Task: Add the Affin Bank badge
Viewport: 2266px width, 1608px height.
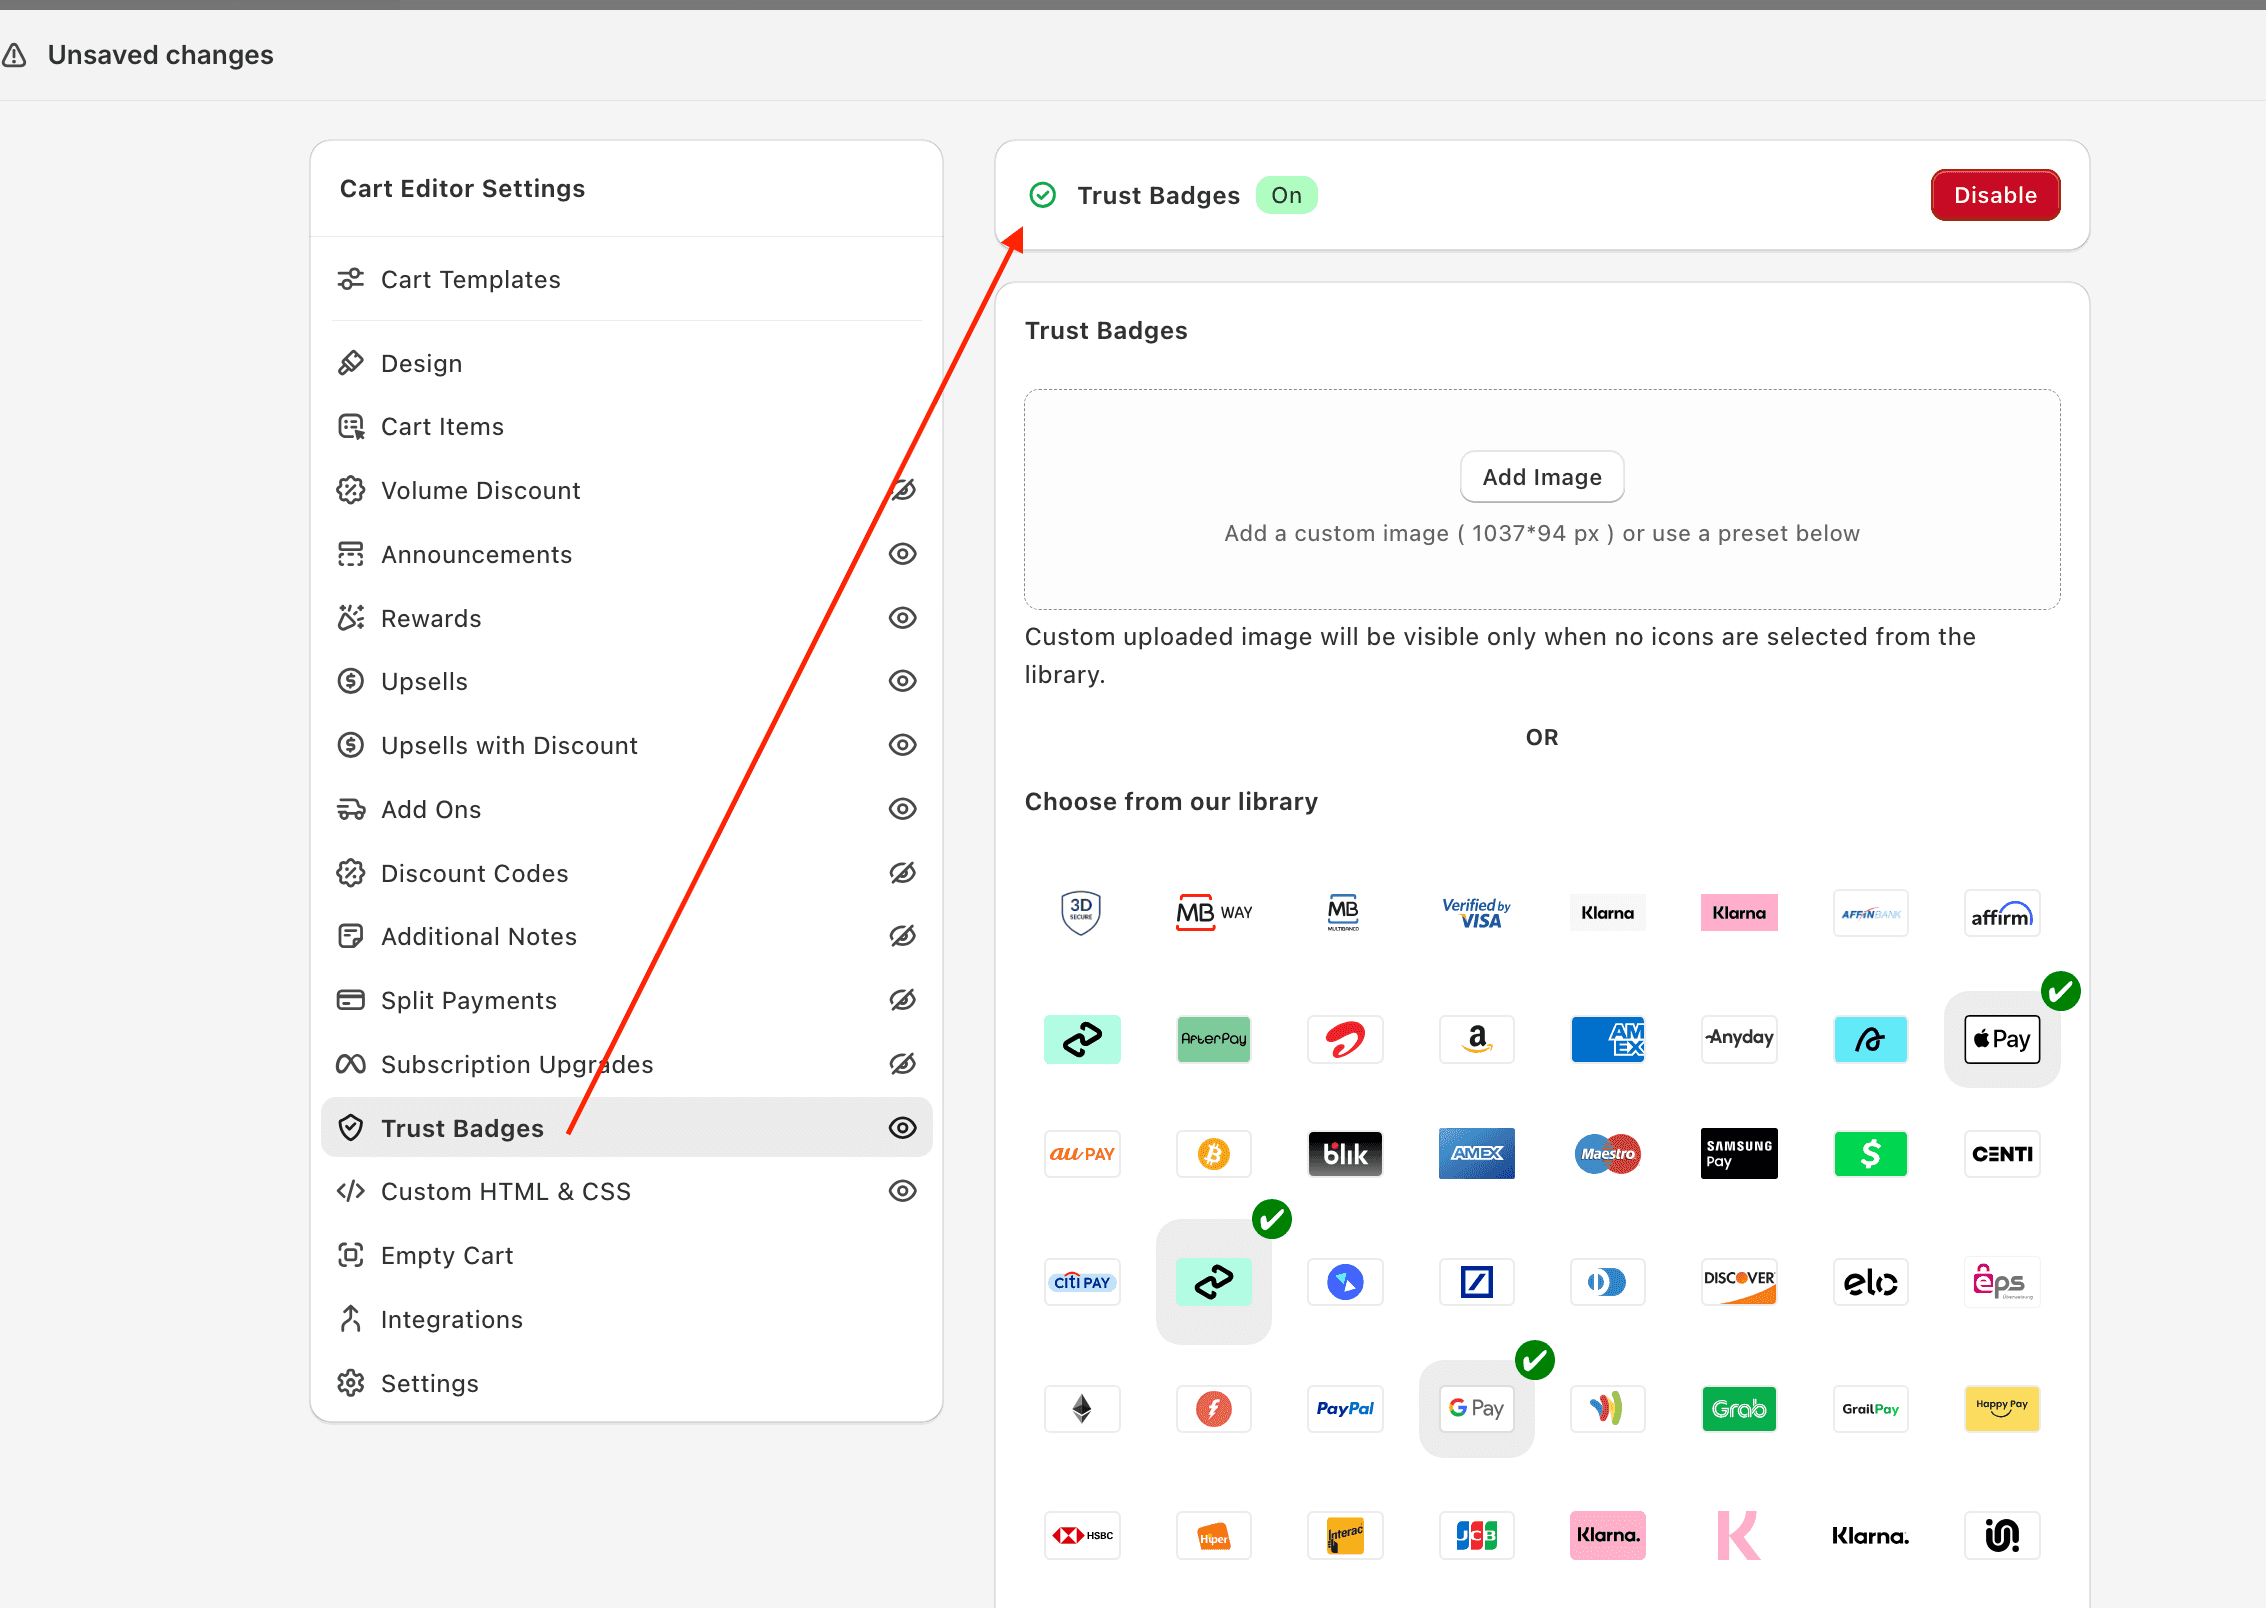Action: pyautogui.click(x=1871, y=913)
